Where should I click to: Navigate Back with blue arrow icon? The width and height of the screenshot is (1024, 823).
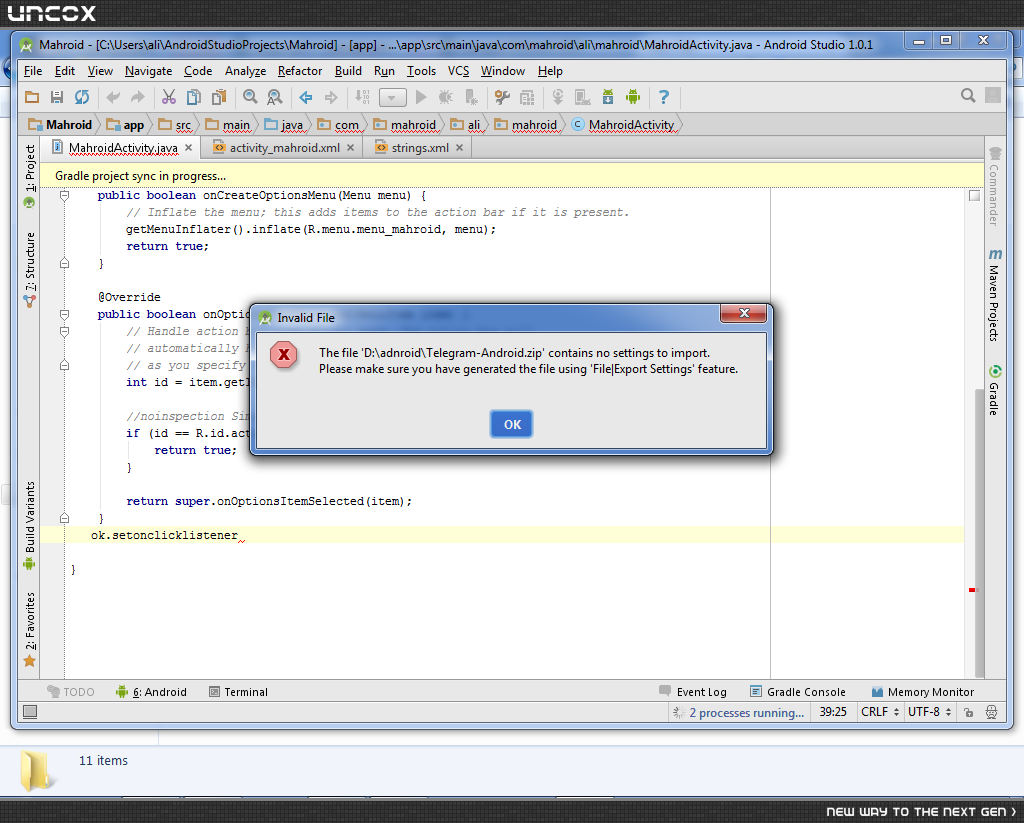click(x=306, y=97)
